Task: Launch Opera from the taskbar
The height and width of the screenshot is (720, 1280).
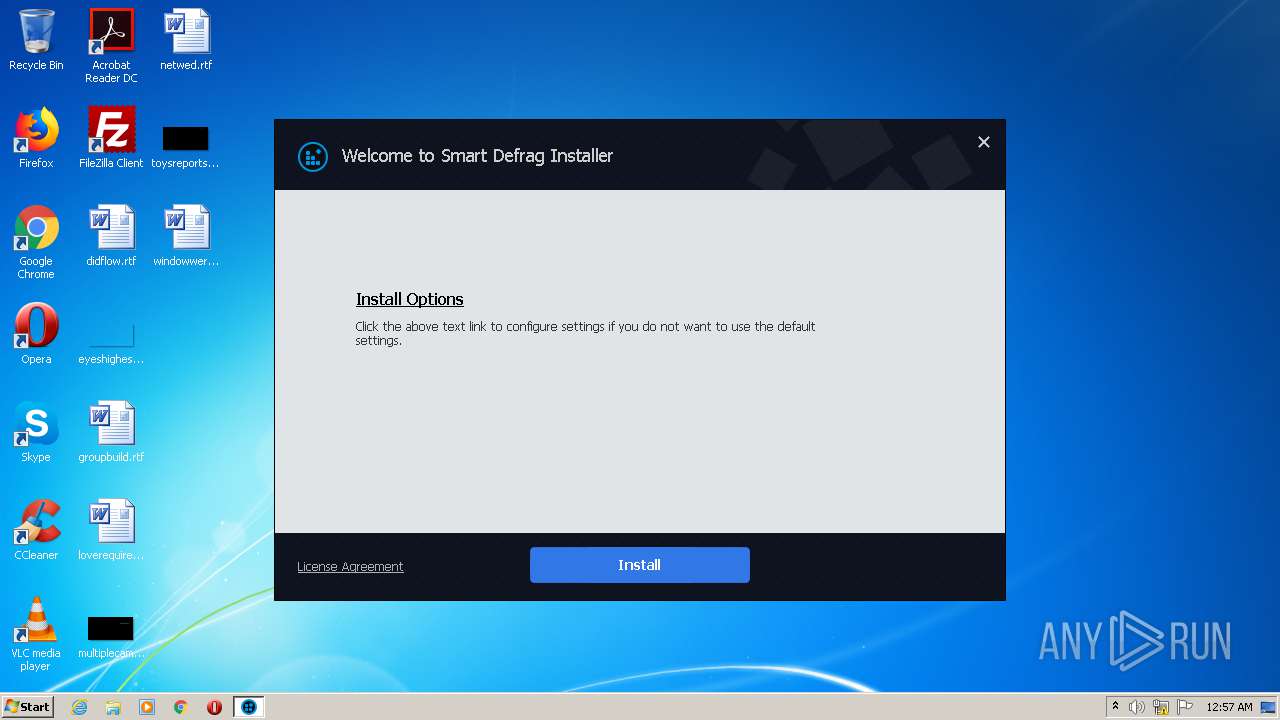Action: pos(214,707)
